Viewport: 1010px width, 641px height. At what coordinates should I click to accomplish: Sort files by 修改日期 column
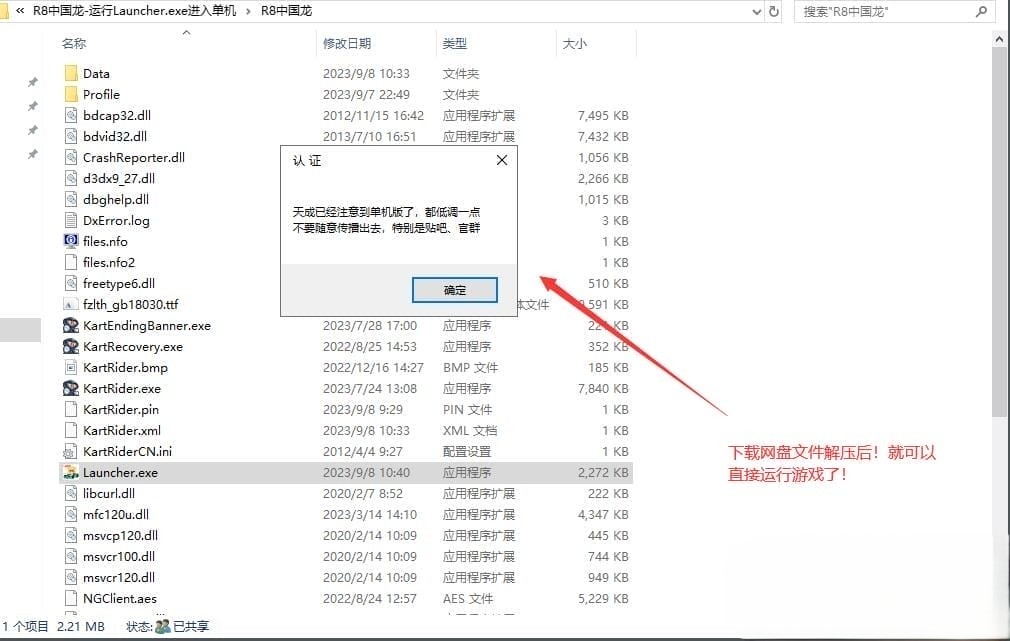347,44
